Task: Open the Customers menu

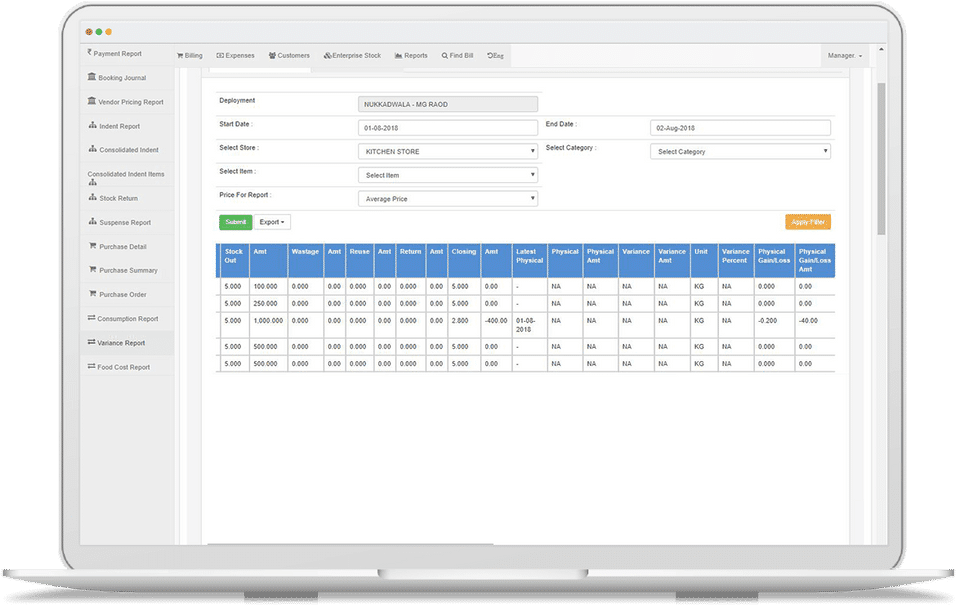Action: (289, 56)
